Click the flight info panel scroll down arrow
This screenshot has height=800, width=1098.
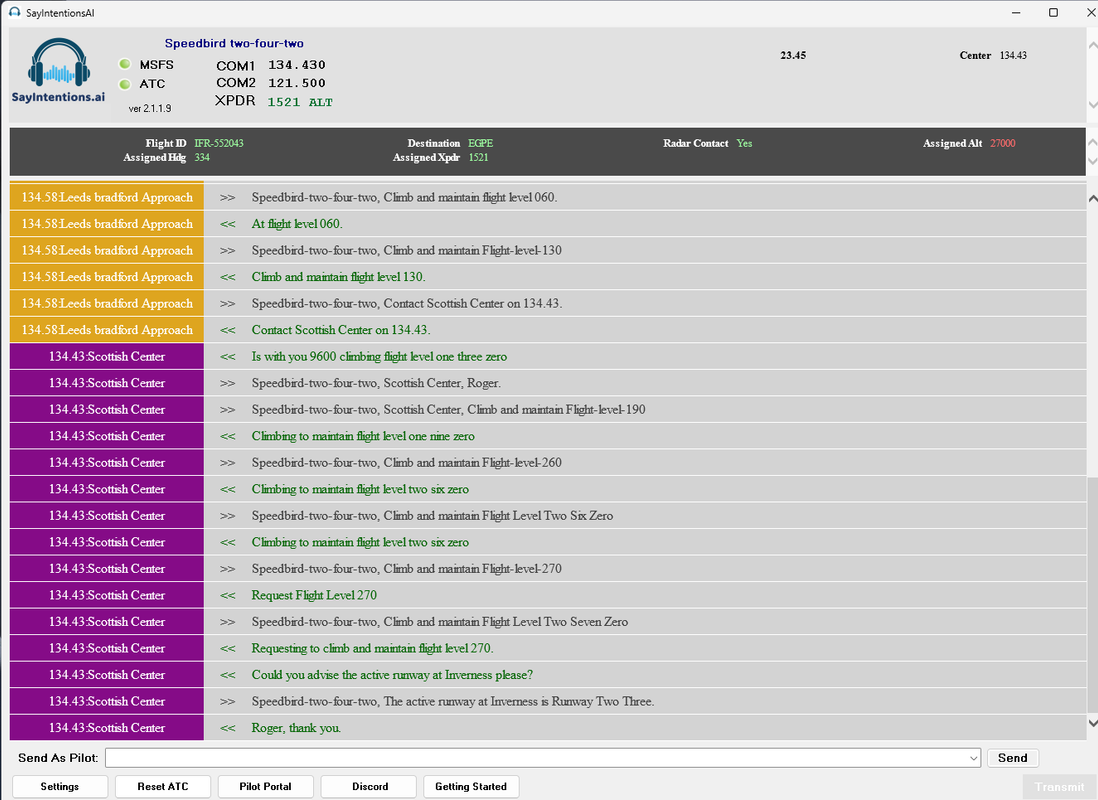coord(1092,161)
